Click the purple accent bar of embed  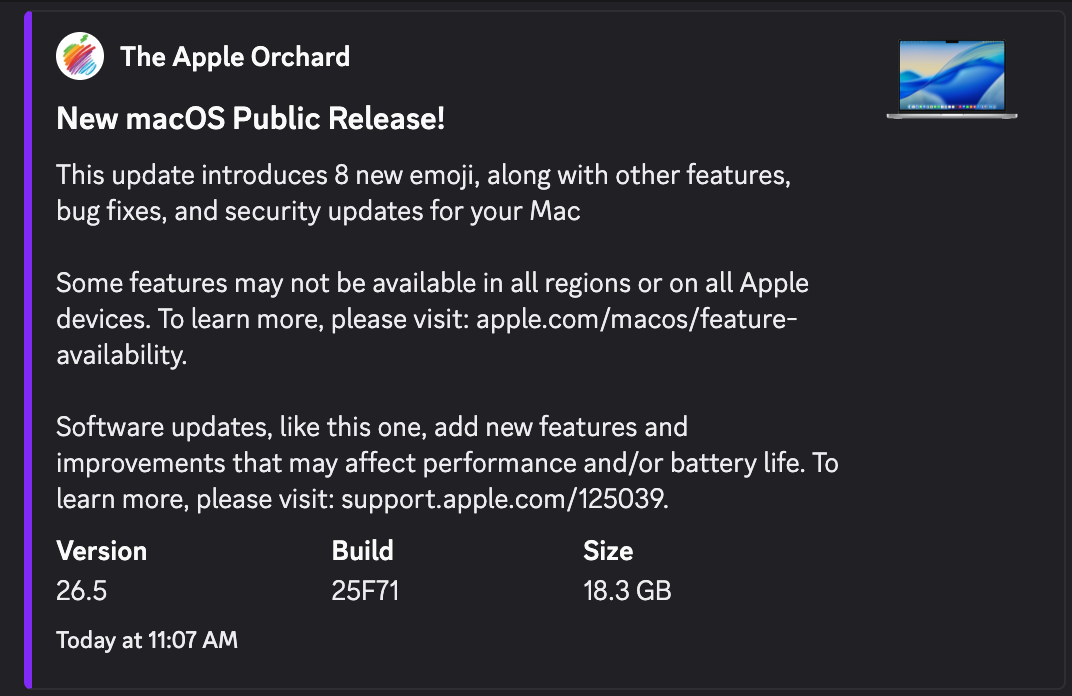click(x=28, y=349)
